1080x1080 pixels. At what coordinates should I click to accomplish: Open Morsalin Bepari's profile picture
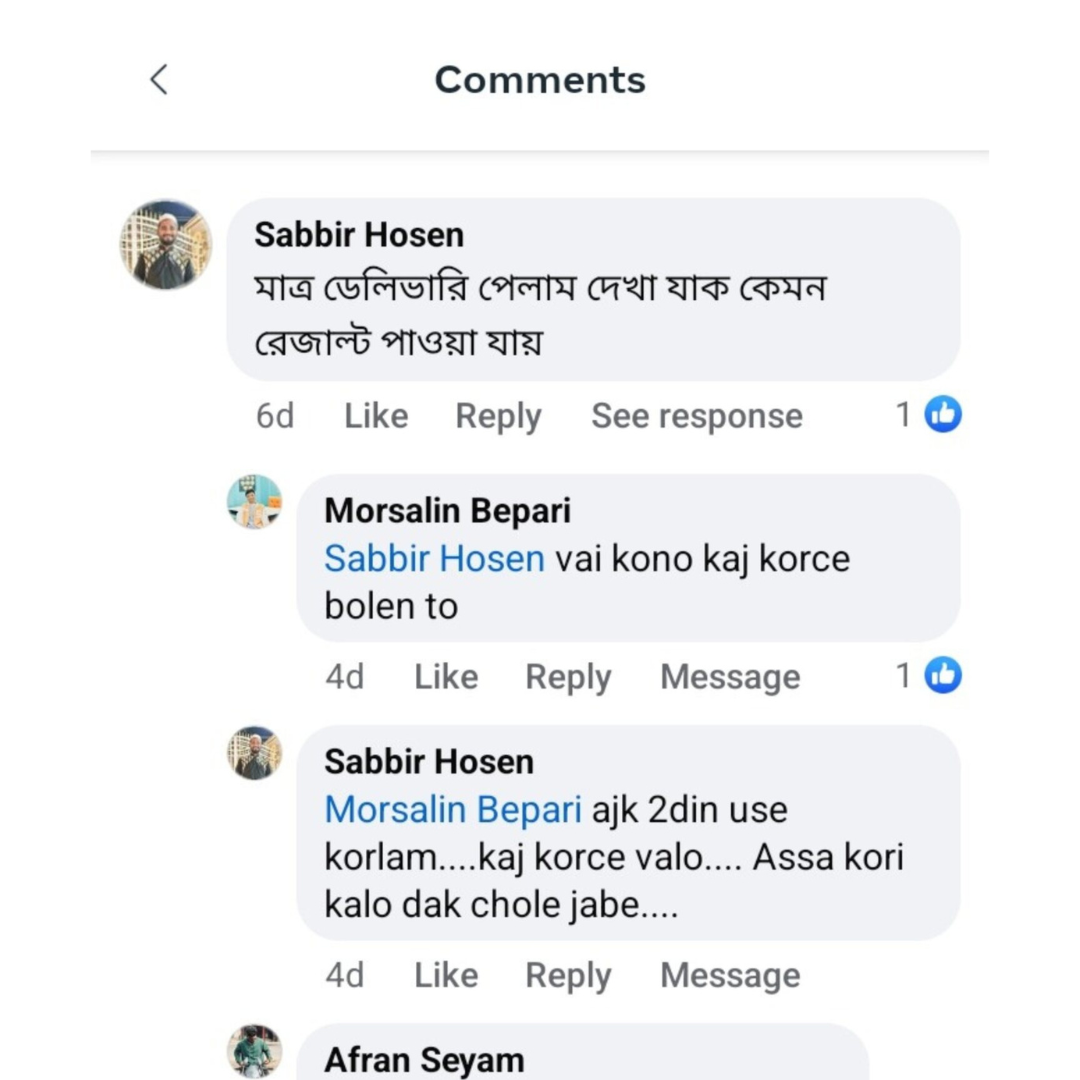254,502
